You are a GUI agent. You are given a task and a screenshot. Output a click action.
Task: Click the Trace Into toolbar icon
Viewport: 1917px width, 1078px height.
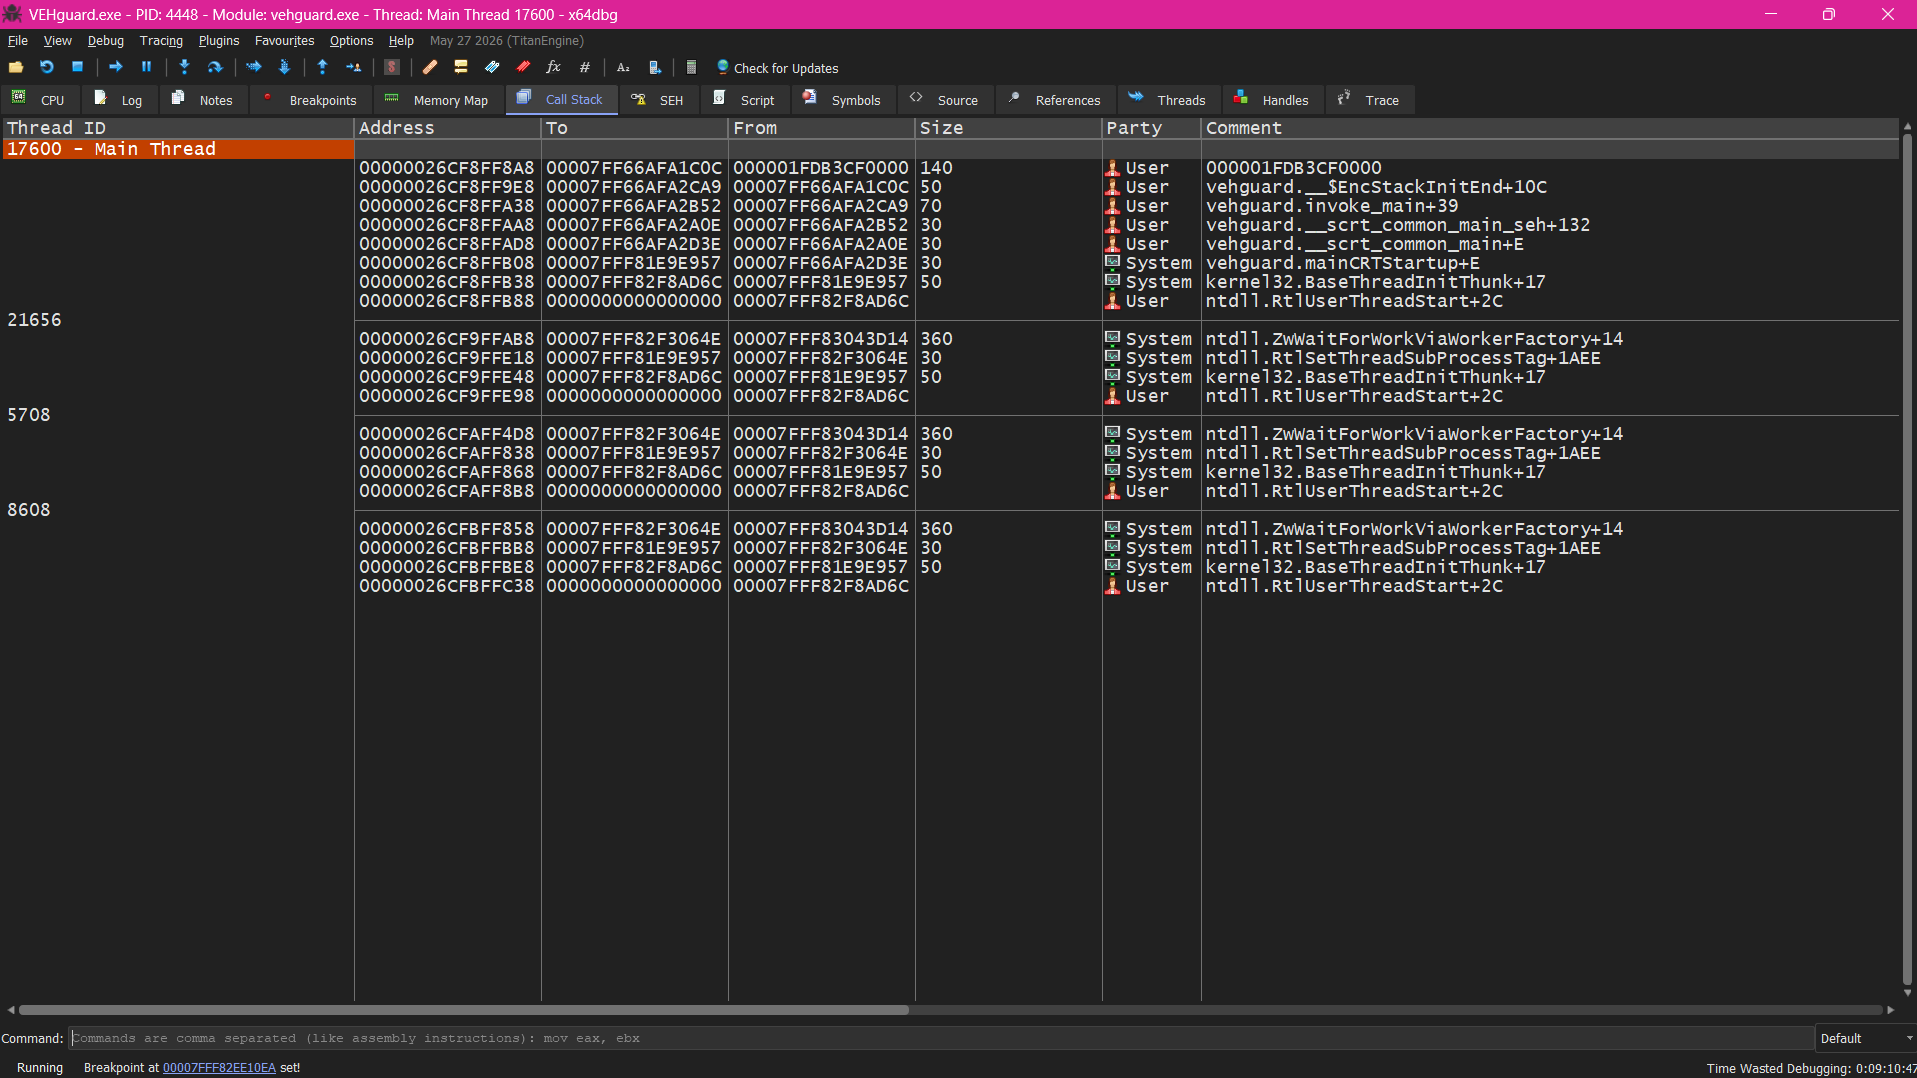254,67
